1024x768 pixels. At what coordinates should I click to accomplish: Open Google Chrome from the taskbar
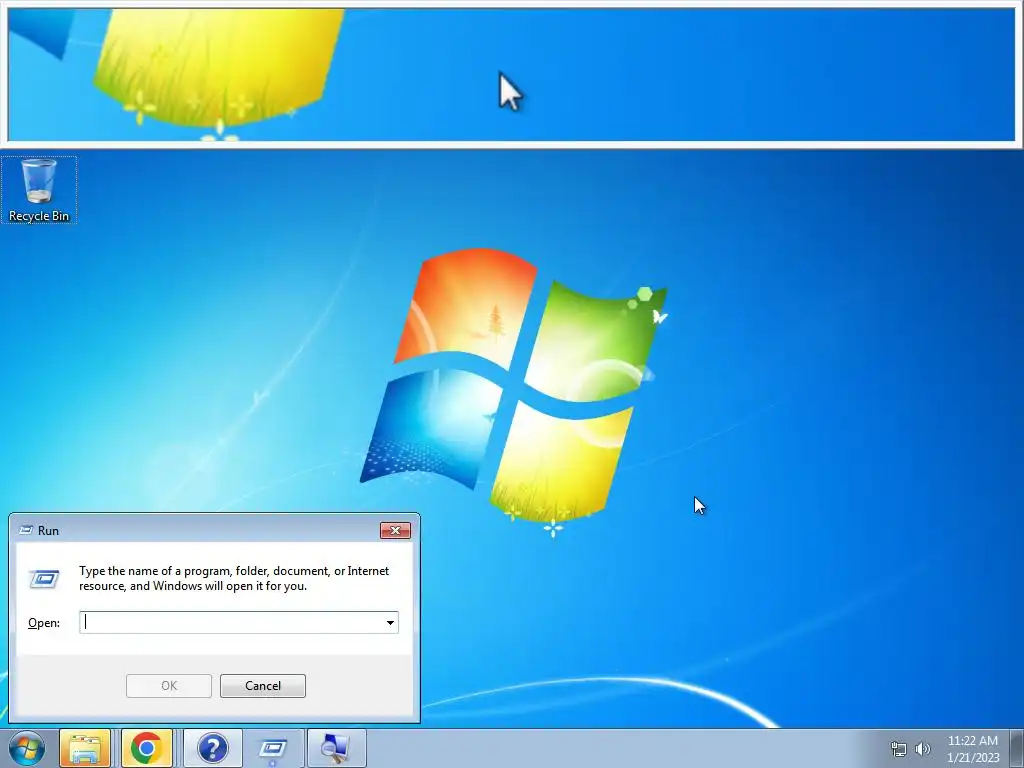[146, 748]
